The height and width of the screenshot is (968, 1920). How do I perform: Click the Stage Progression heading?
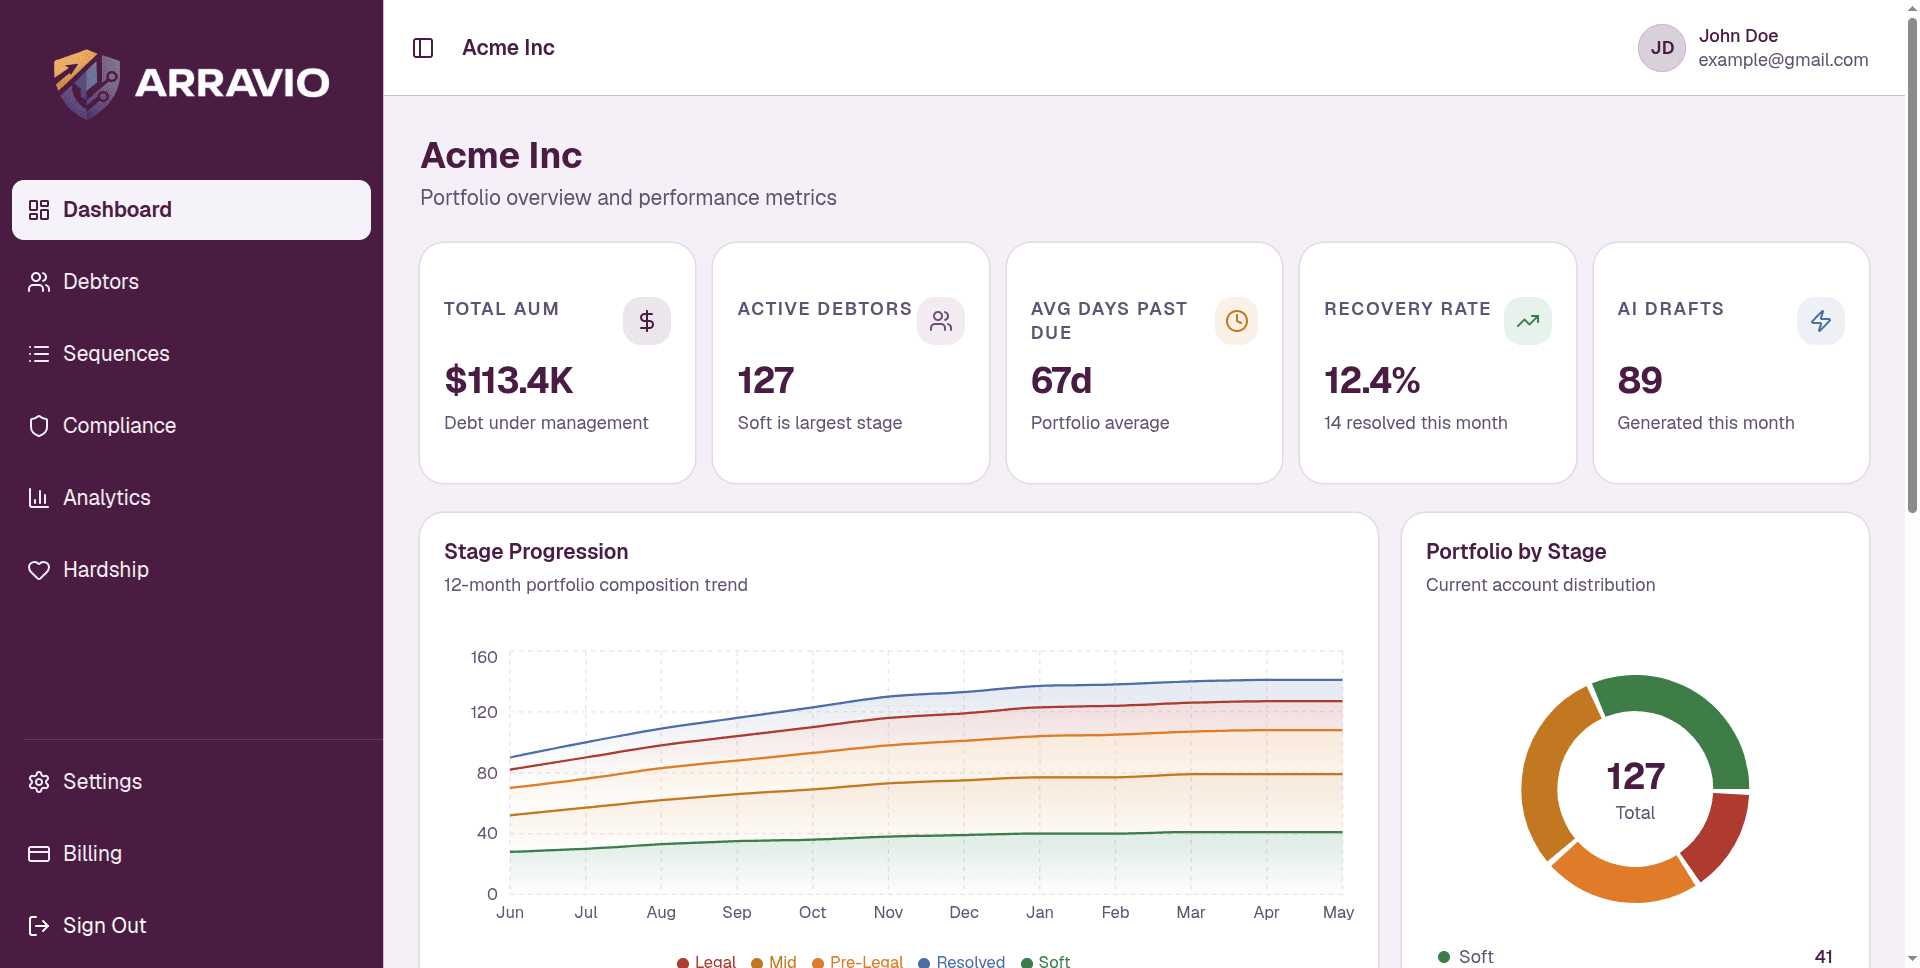tap(536, 552)
